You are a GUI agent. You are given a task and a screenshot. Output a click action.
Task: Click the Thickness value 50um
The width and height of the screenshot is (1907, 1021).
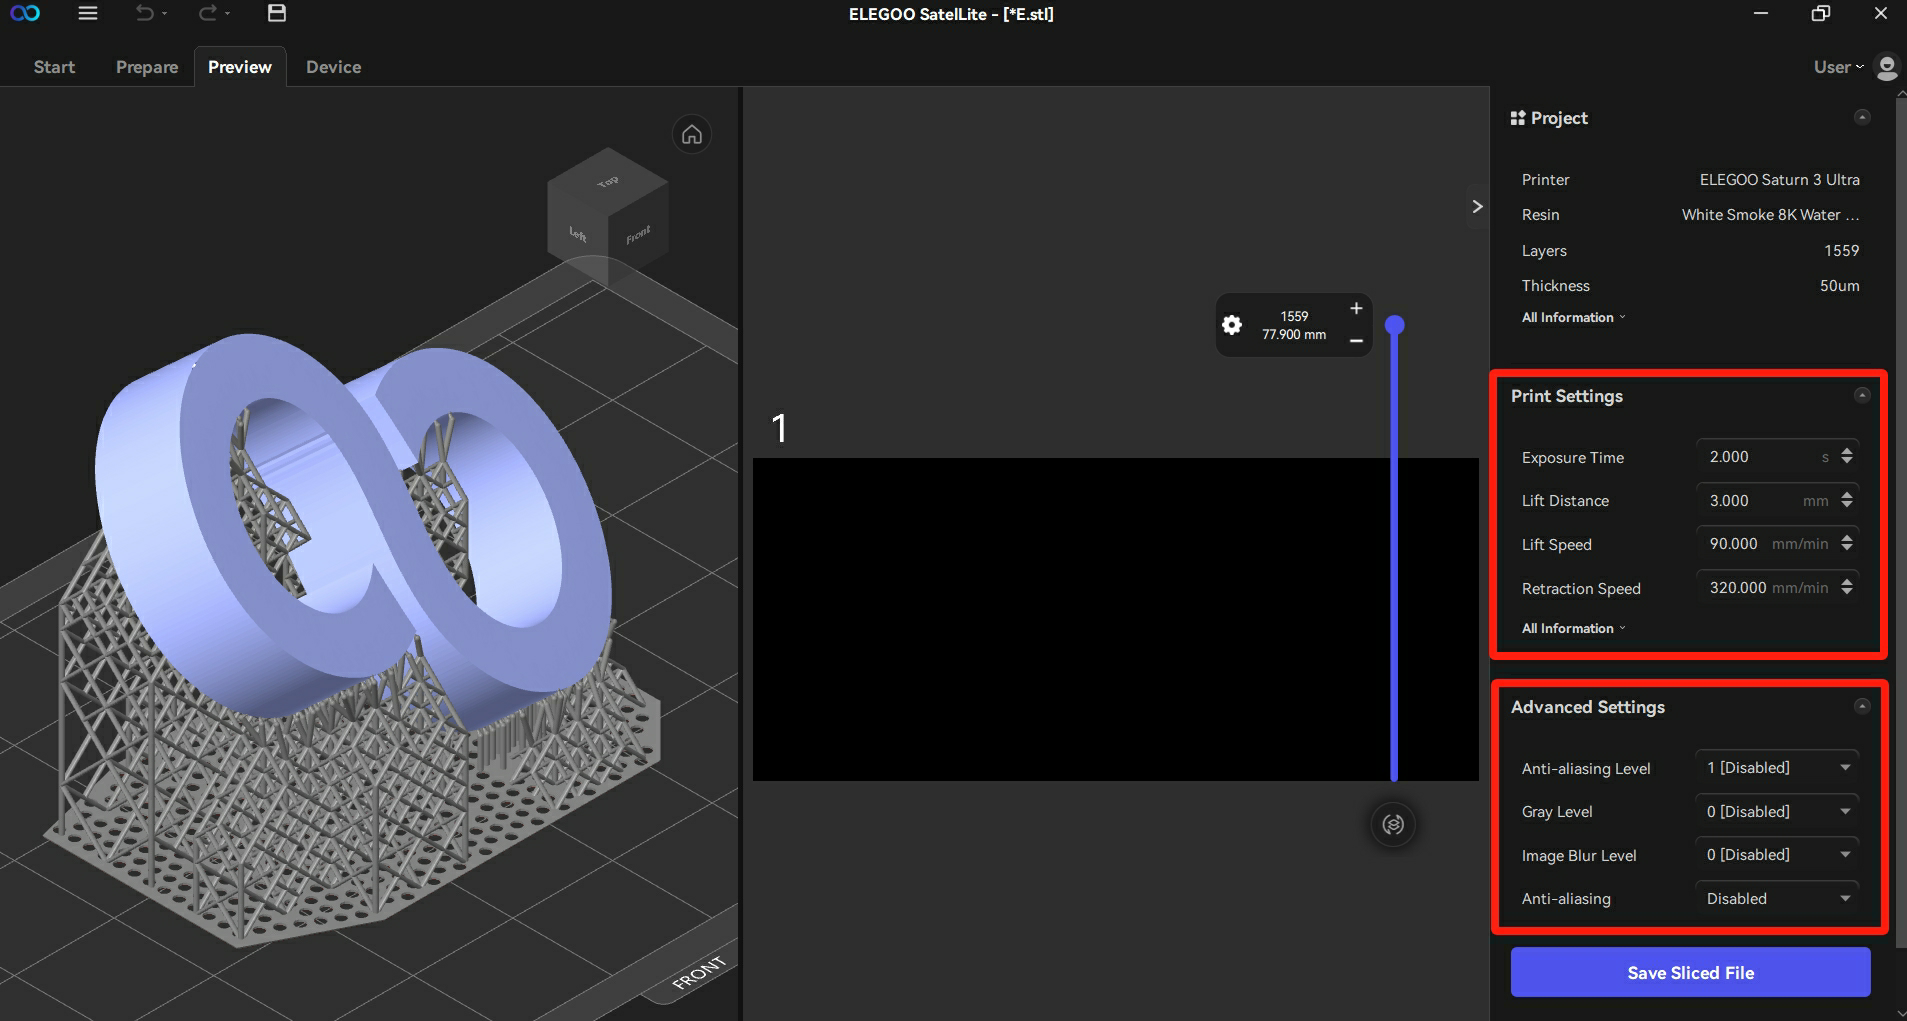1839,286
